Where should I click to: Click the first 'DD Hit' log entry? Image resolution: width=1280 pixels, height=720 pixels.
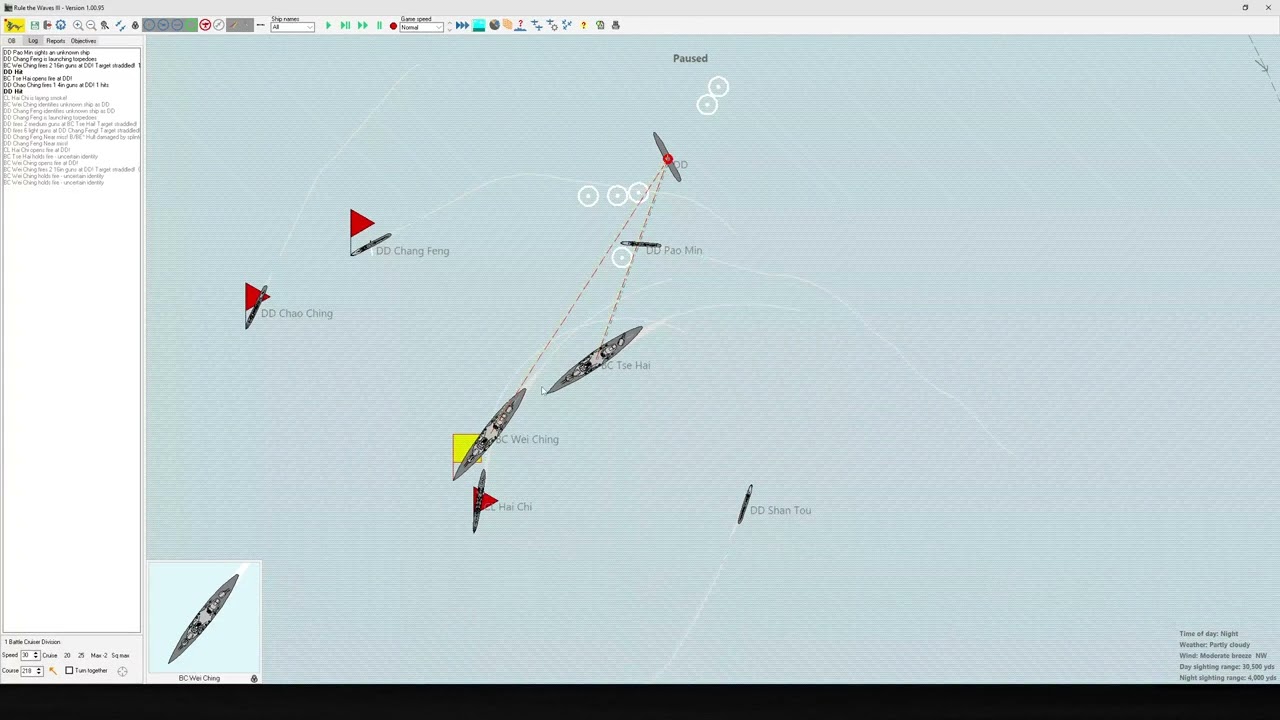coord(12,72)
